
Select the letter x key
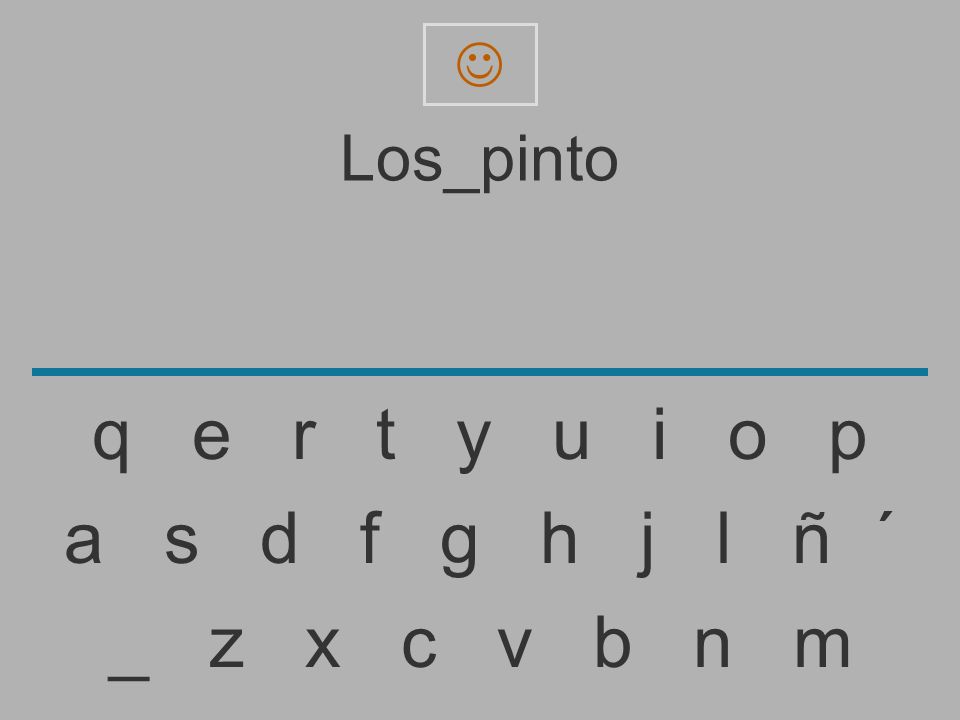tap(323, 646)
